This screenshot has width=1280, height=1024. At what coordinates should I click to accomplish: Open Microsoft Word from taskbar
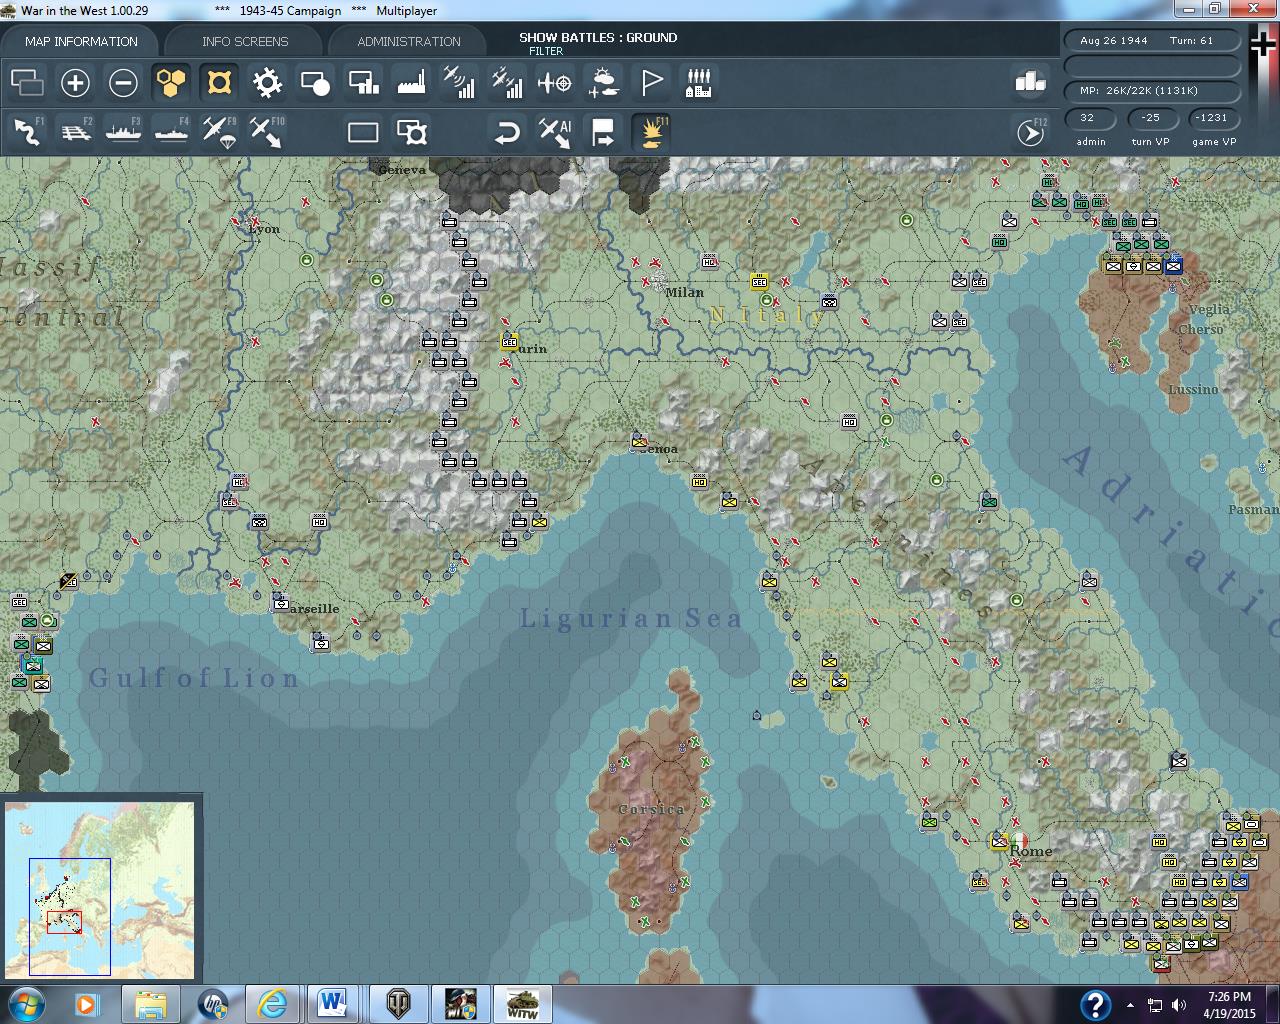pos(334,1003)
